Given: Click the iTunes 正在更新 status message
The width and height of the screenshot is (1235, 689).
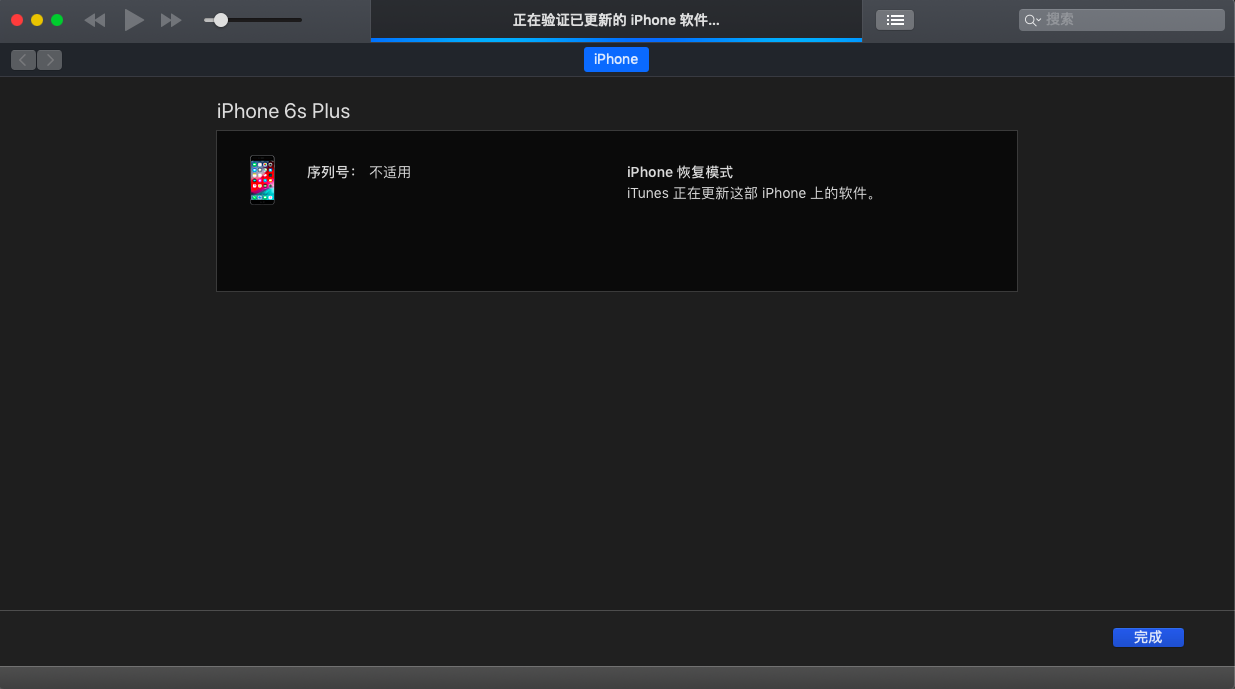Looking at the screenshot, I should pos(752,193).
